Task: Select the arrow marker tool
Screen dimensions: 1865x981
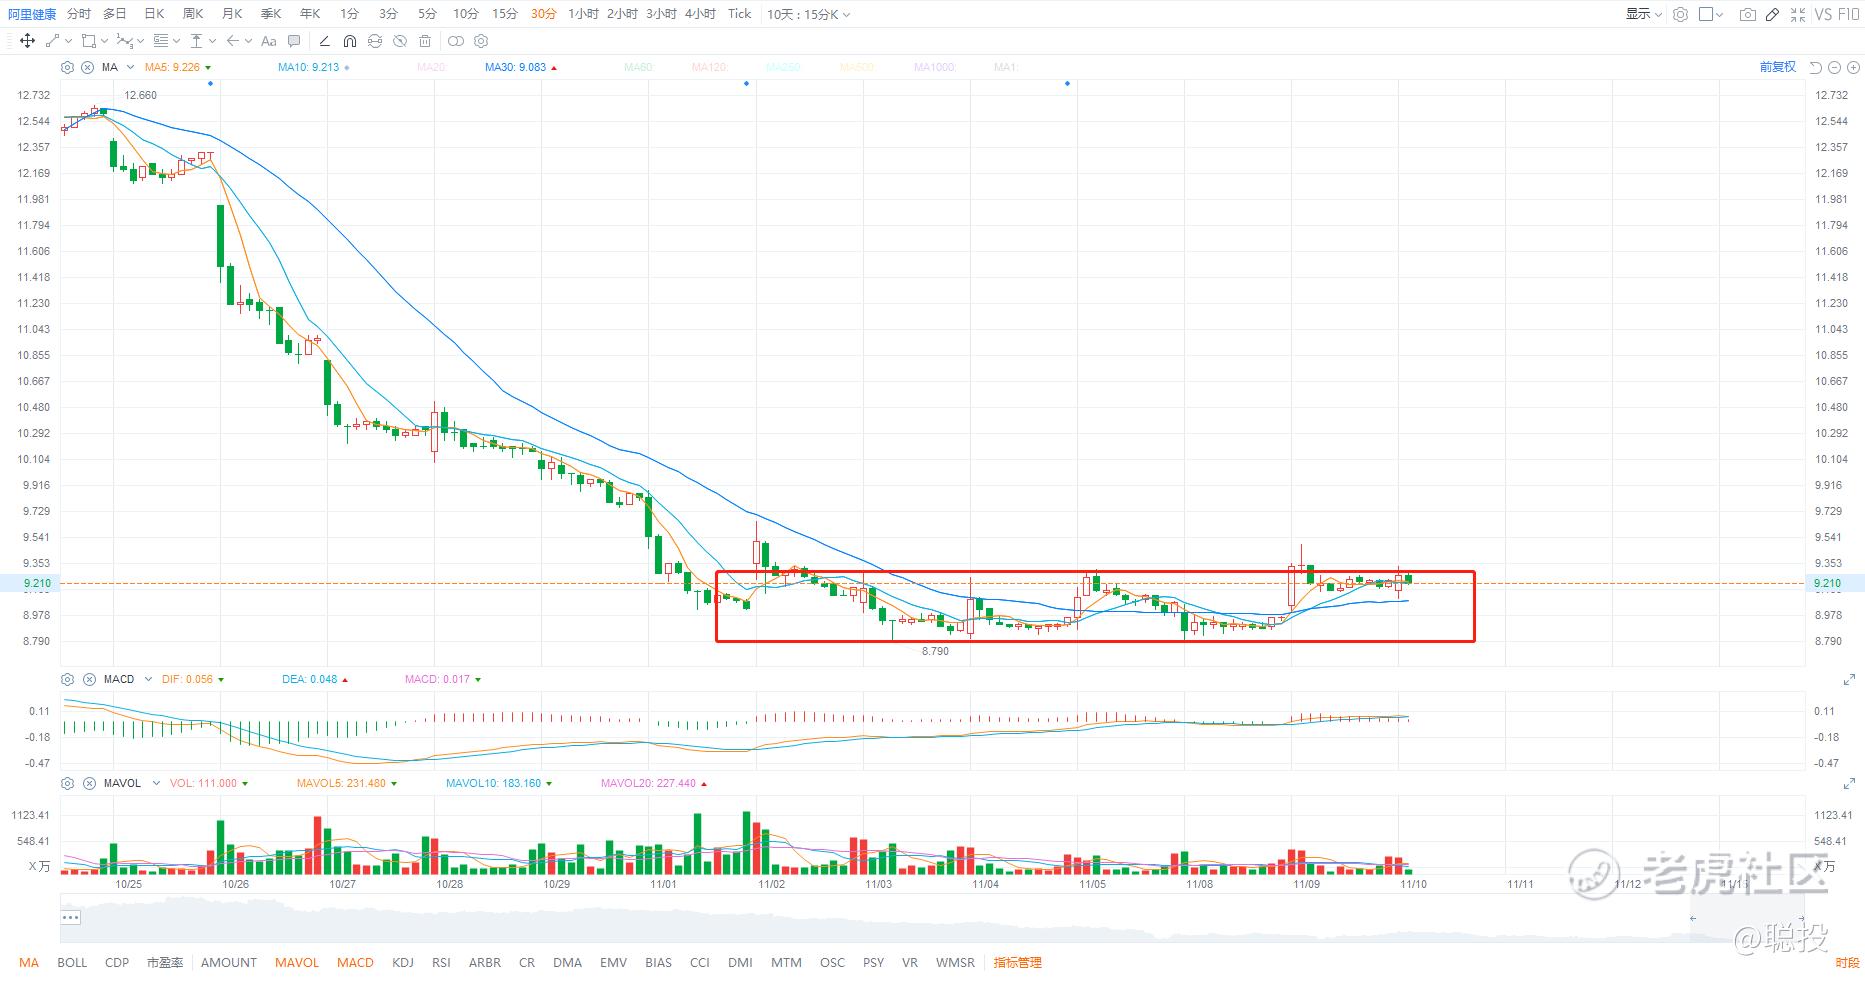Action: 232,41
